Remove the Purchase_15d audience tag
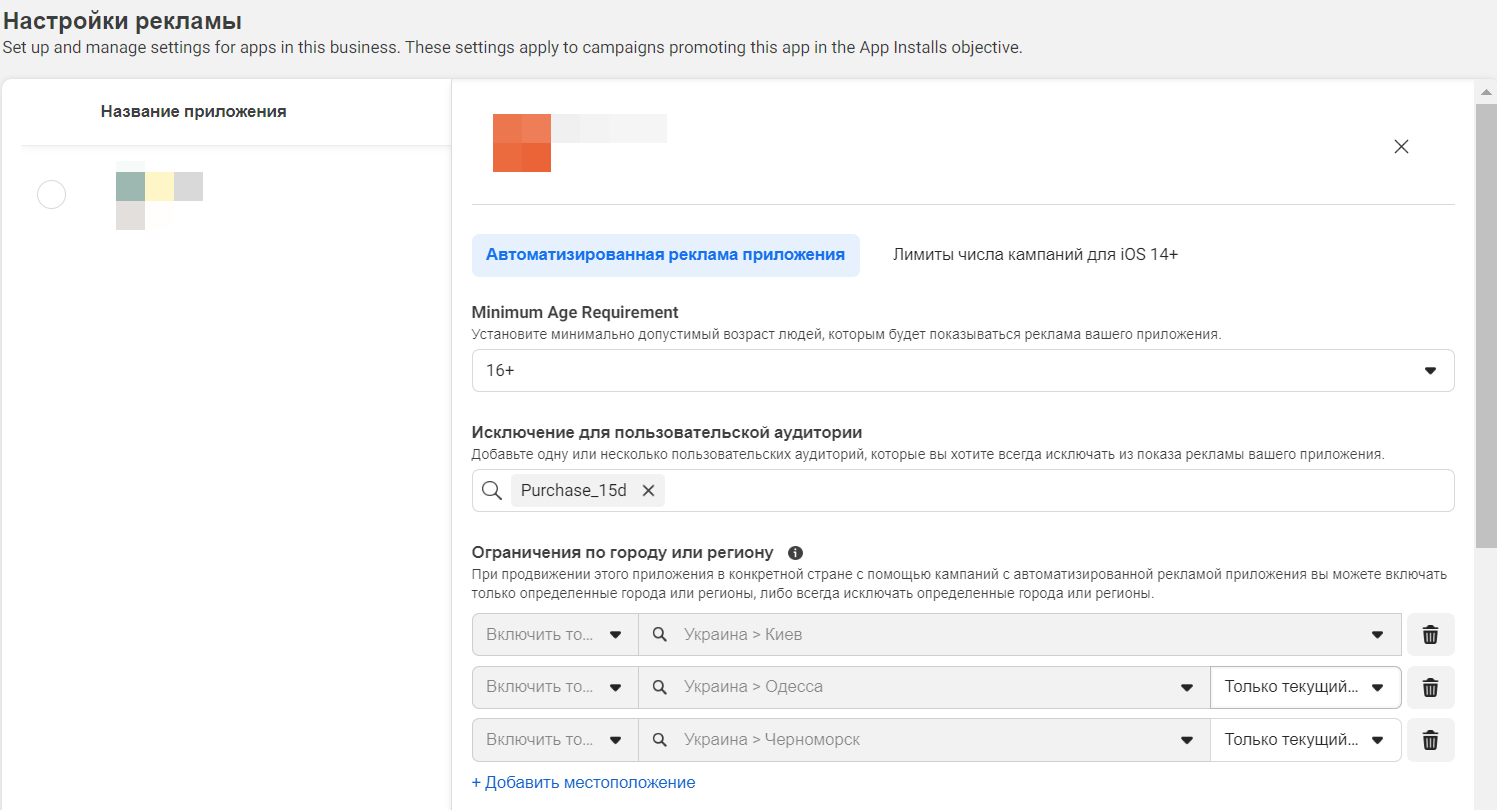Screen dimensions: 1497x810 tap(648, 491)
